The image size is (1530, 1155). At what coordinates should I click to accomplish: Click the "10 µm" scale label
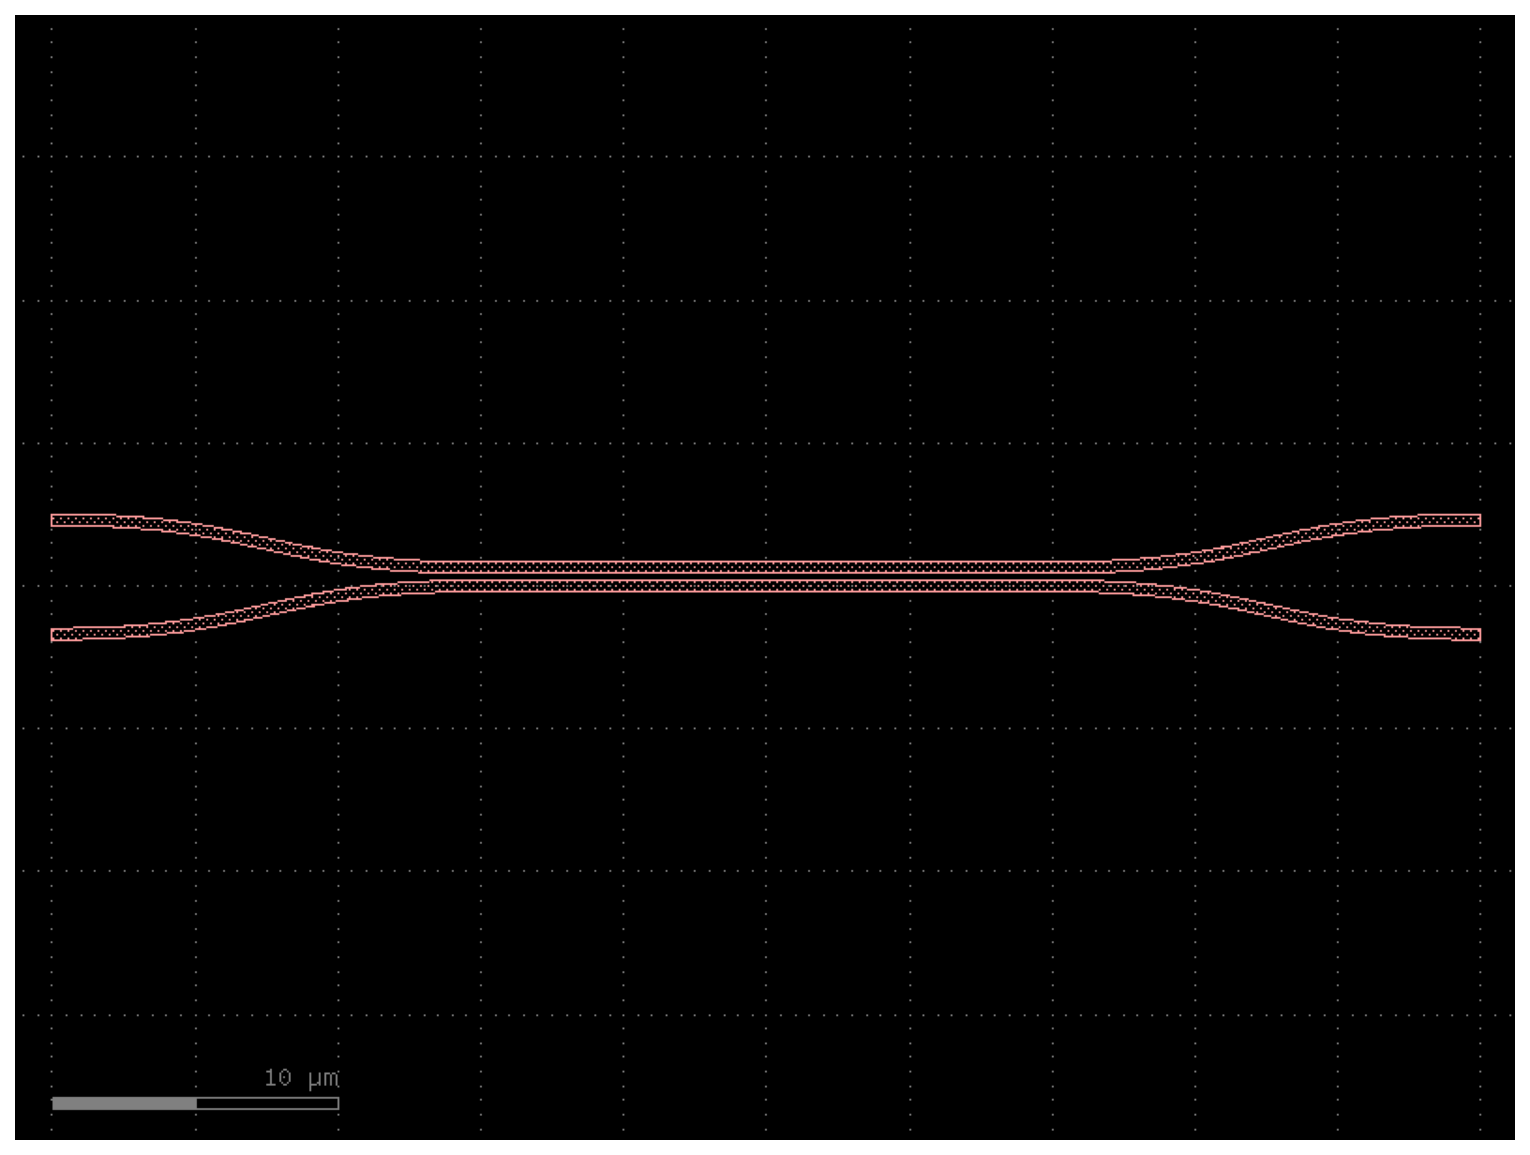(x=301, y=1078)
